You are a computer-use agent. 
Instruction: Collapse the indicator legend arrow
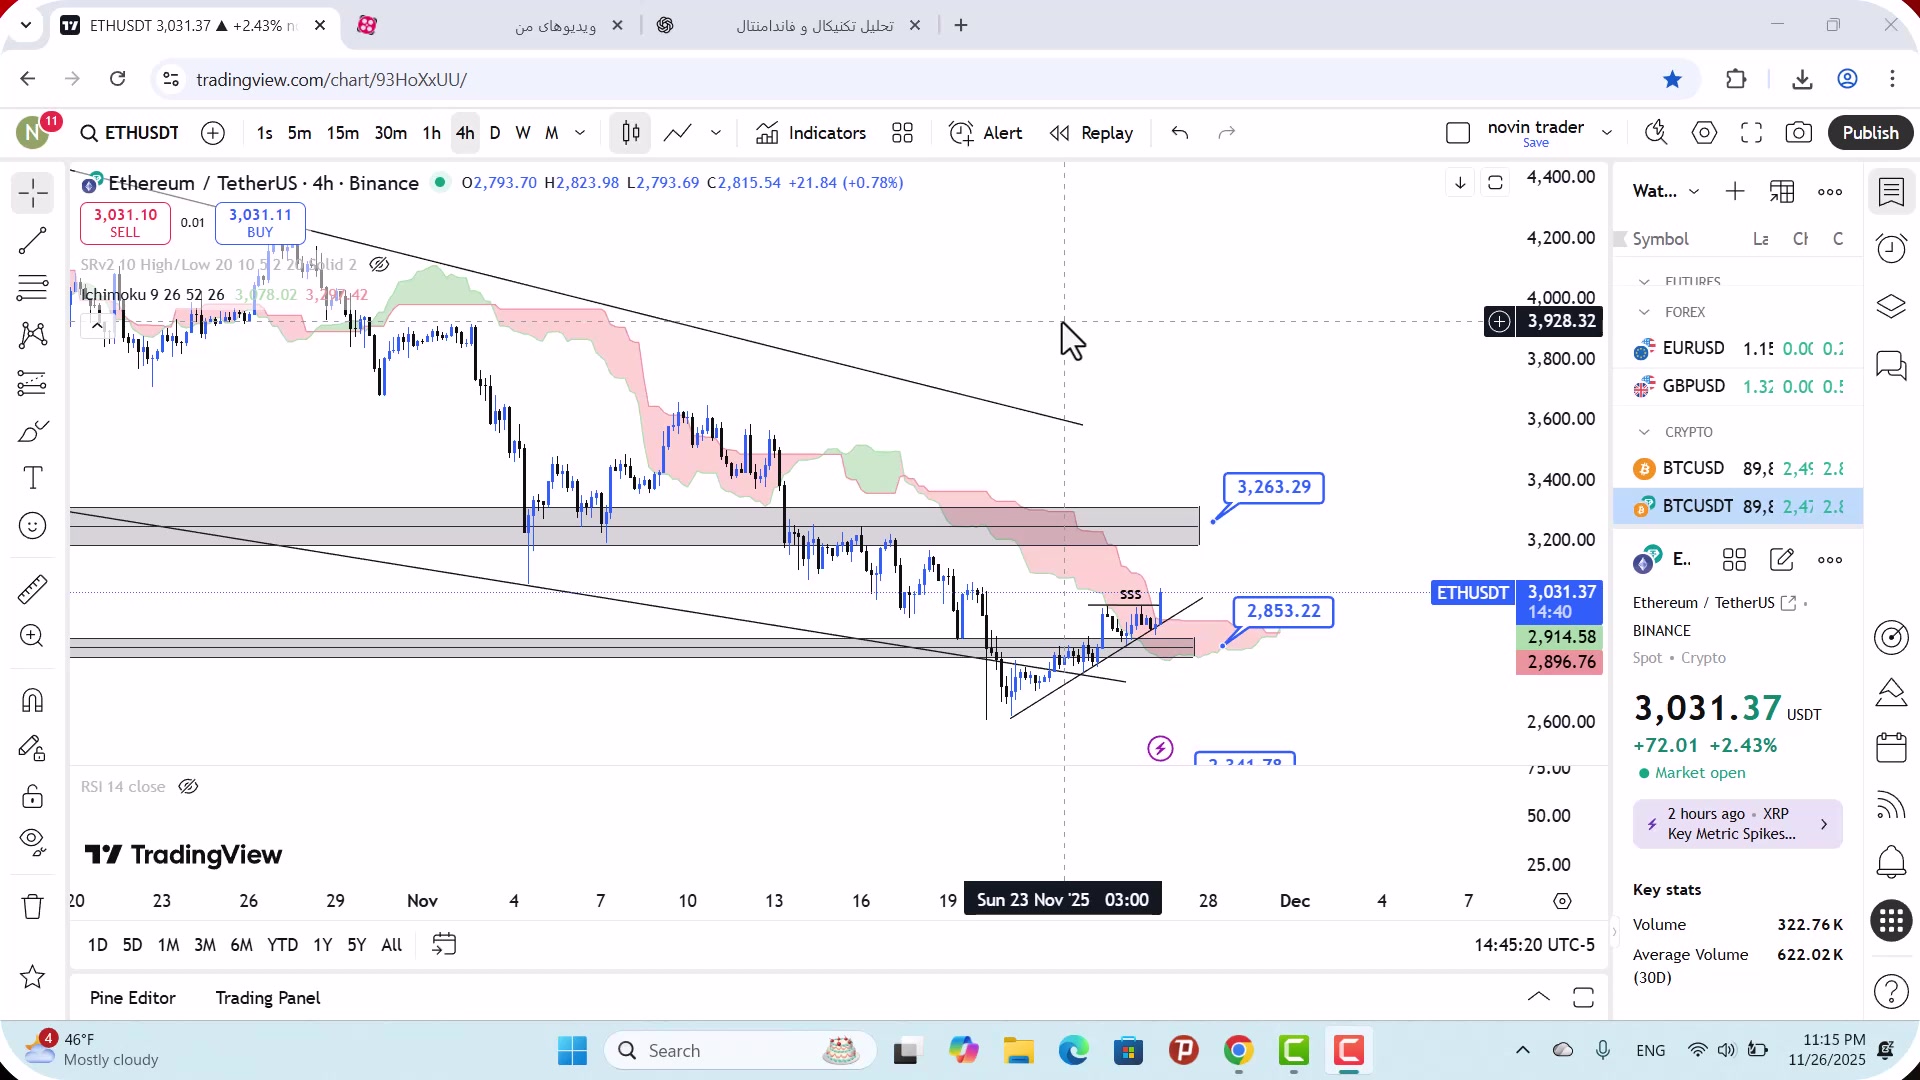(x=96, y=325)
